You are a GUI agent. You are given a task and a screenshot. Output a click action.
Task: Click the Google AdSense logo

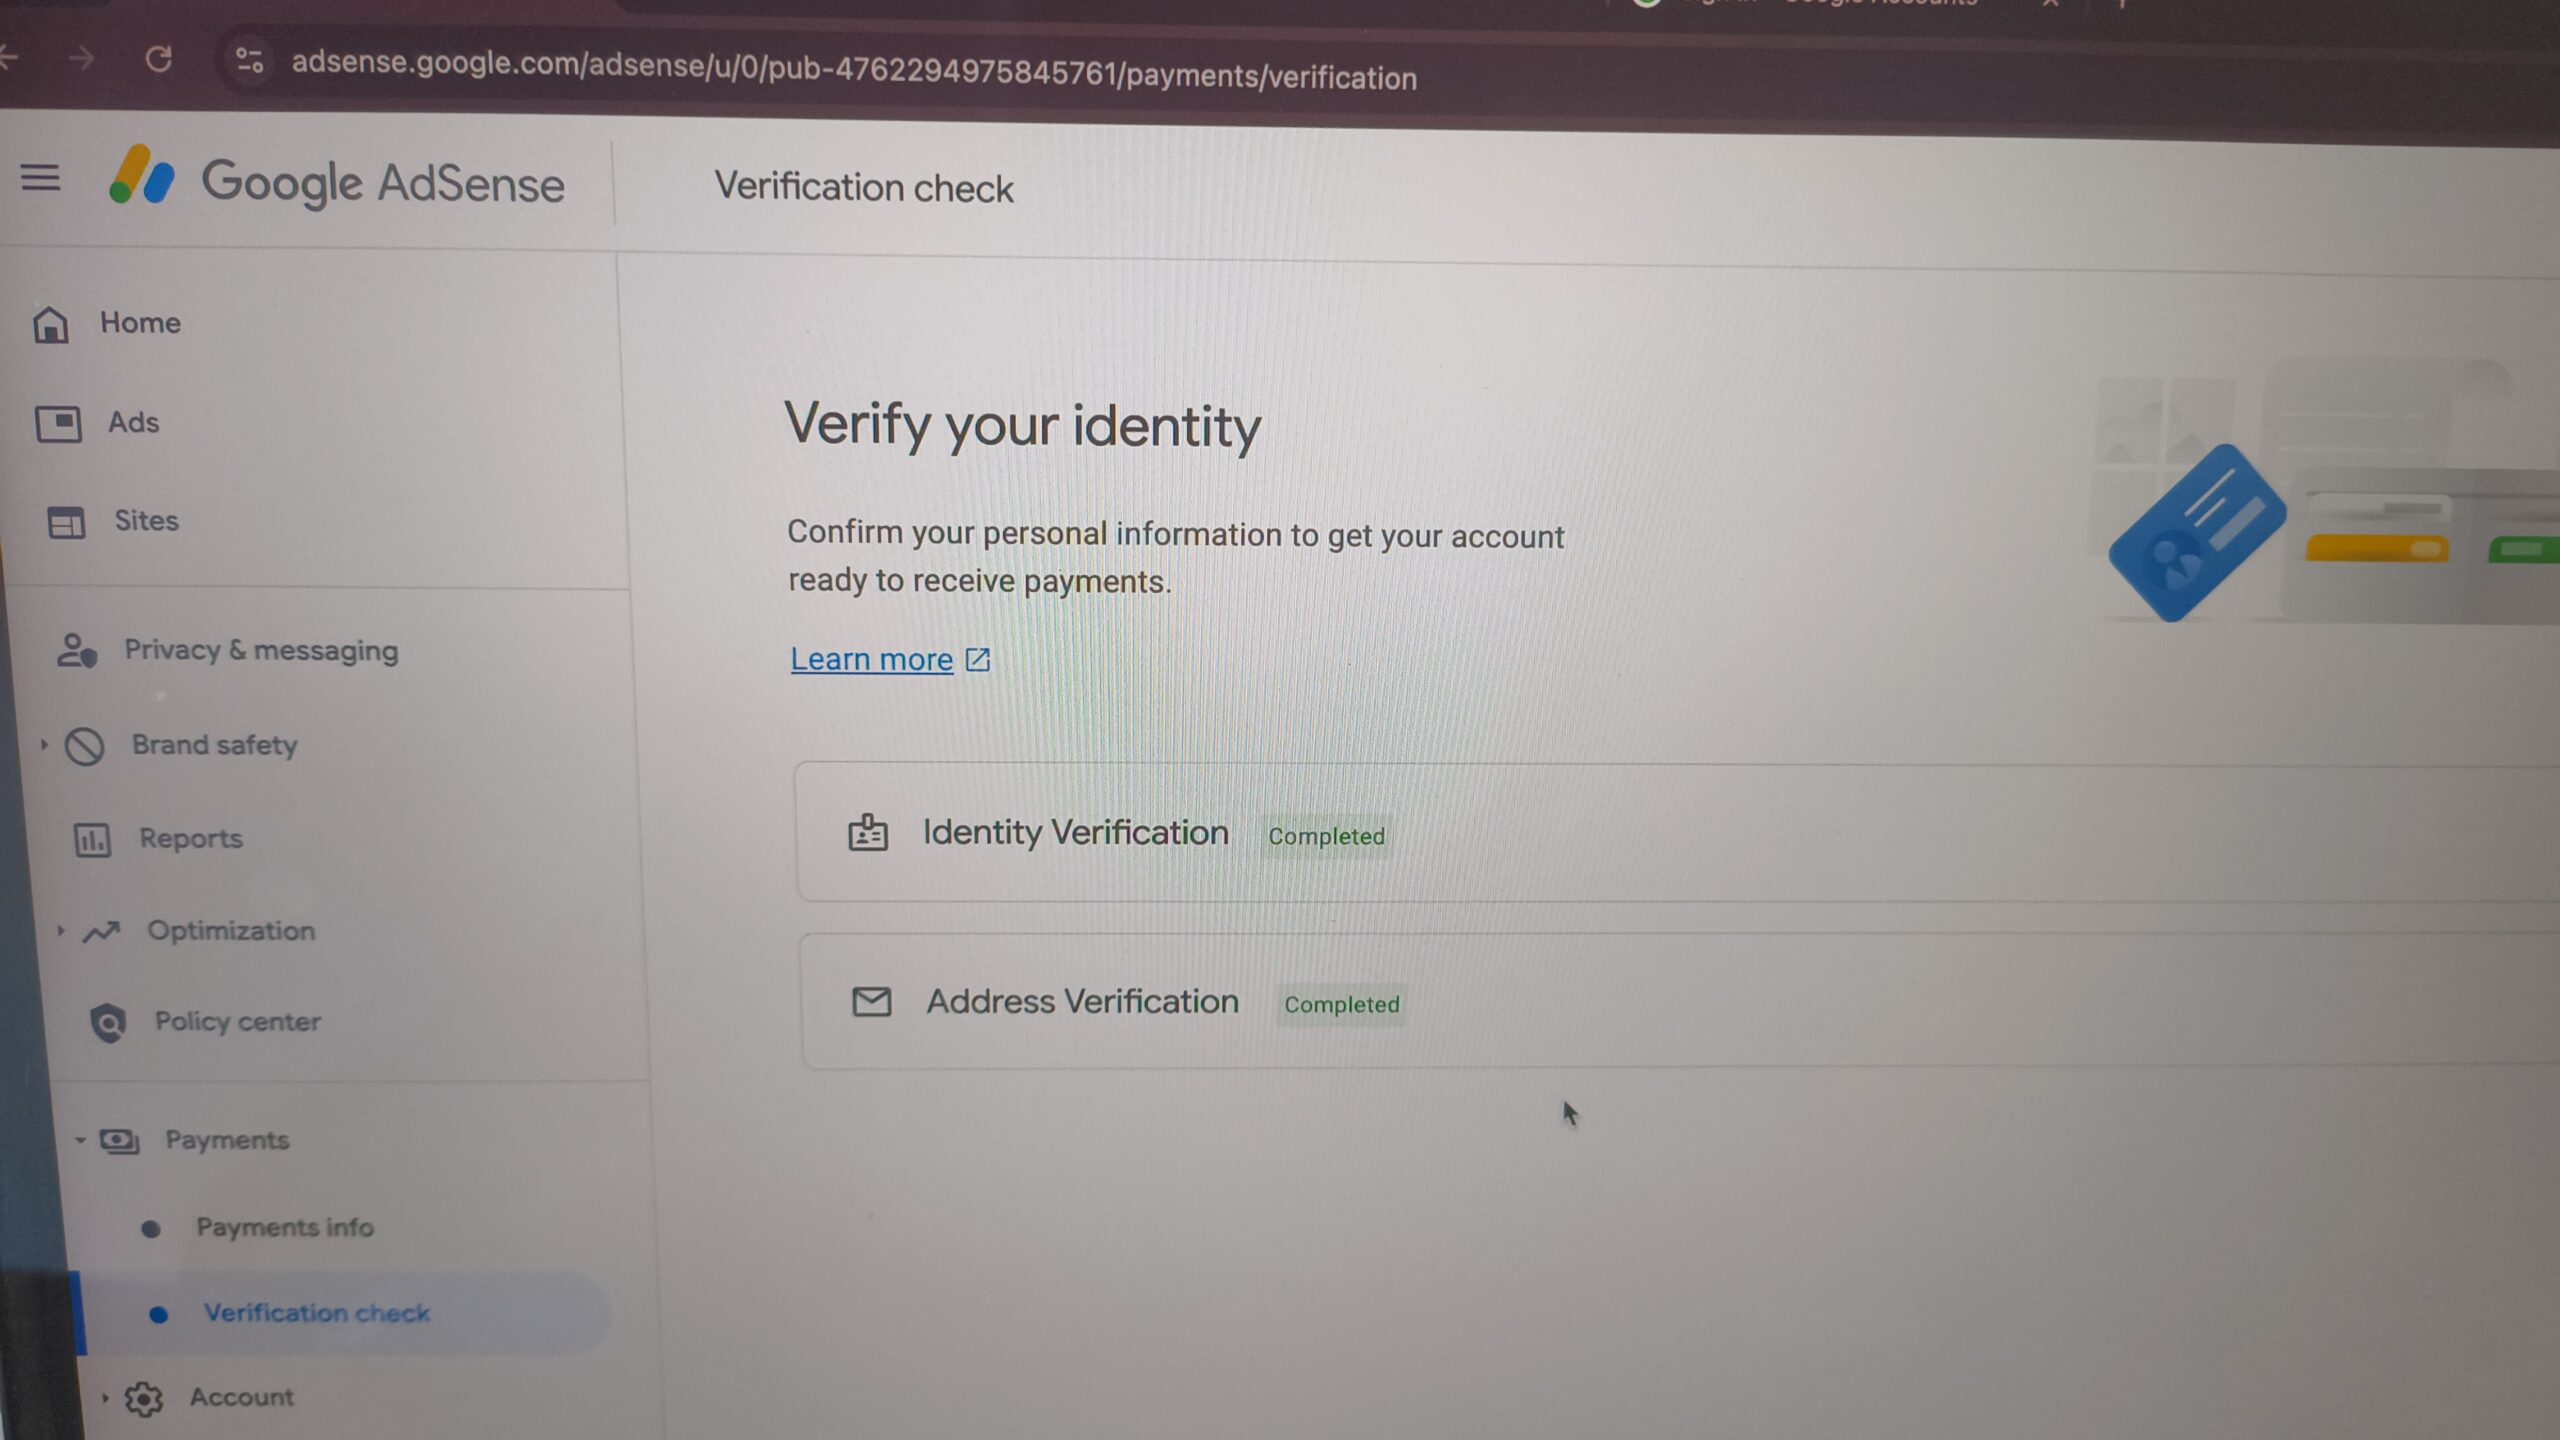coord(337,180)
